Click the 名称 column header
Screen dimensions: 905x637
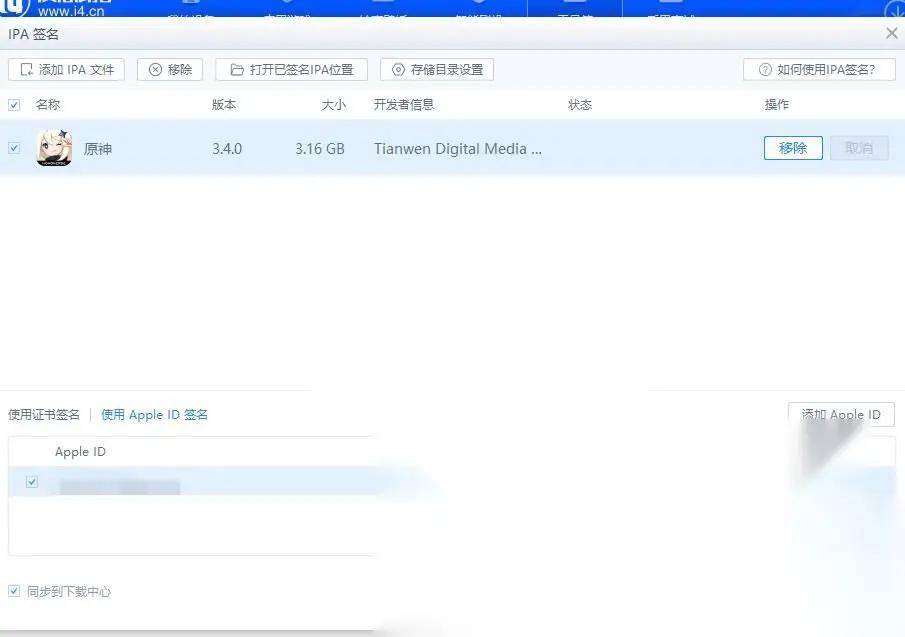48,105
